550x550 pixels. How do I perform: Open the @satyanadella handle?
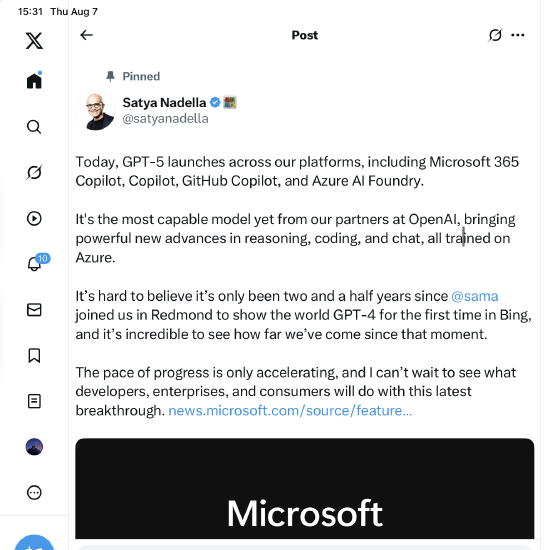(165, 119)
